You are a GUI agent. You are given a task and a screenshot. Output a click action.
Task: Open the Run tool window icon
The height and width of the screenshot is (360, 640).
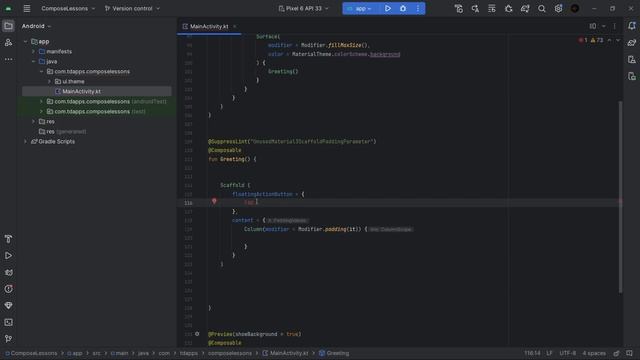tap(8, 256)
